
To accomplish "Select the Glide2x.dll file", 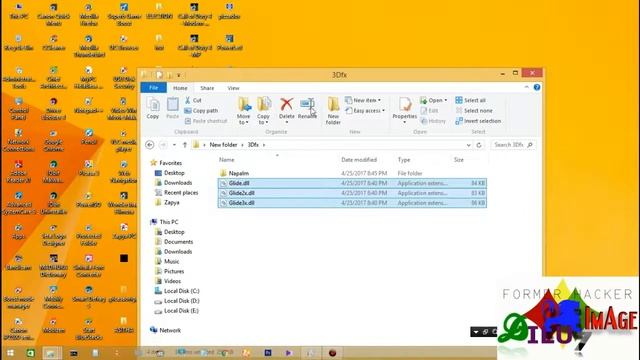I will click(x=352, y=193).
